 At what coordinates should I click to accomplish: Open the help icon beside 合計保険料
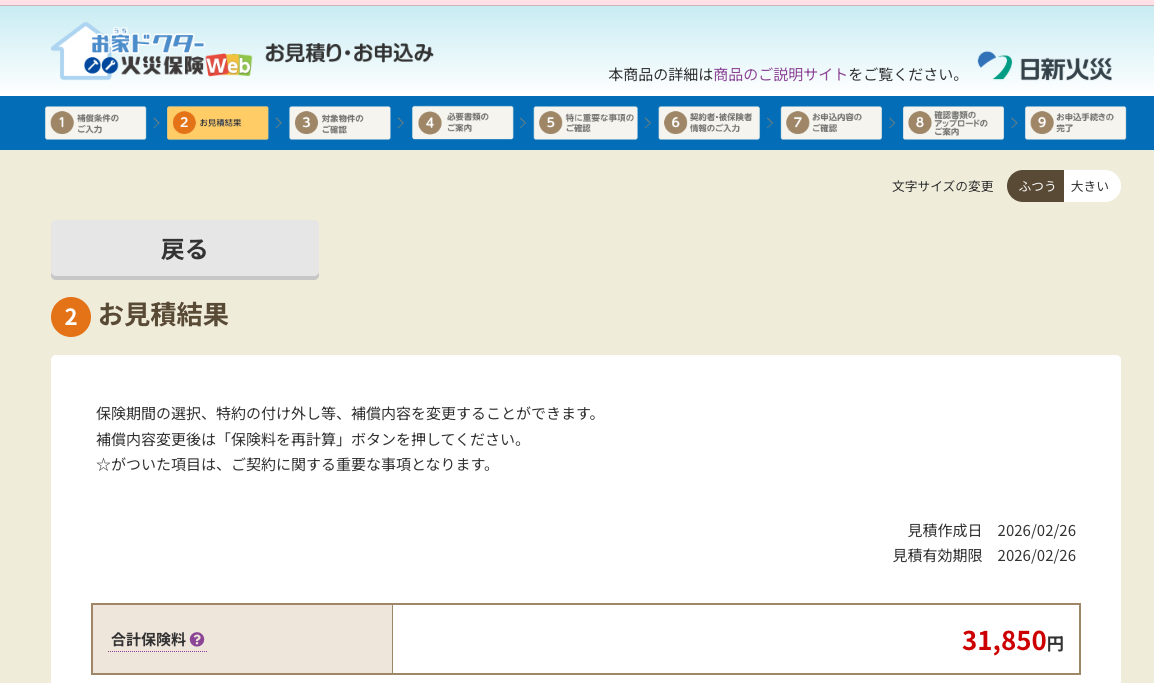pyautogui.click(x=197, y=640)
